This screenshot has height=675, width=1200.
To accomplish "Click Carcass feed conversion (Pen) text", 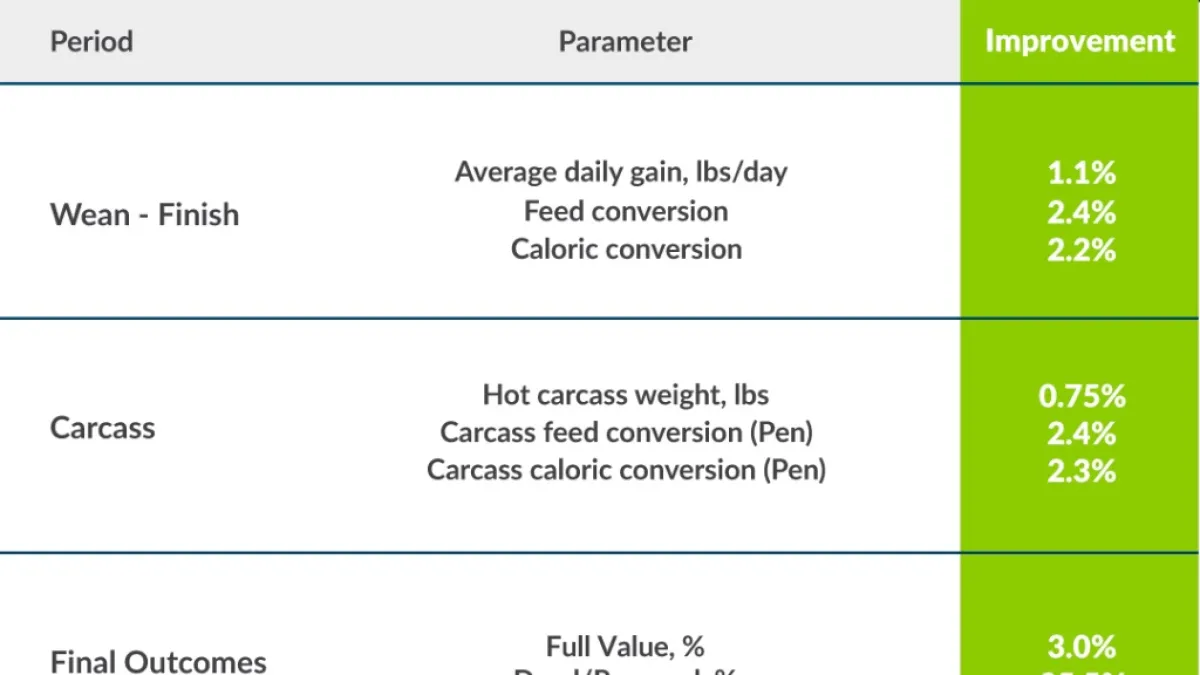I will click(x=626, y=432).
